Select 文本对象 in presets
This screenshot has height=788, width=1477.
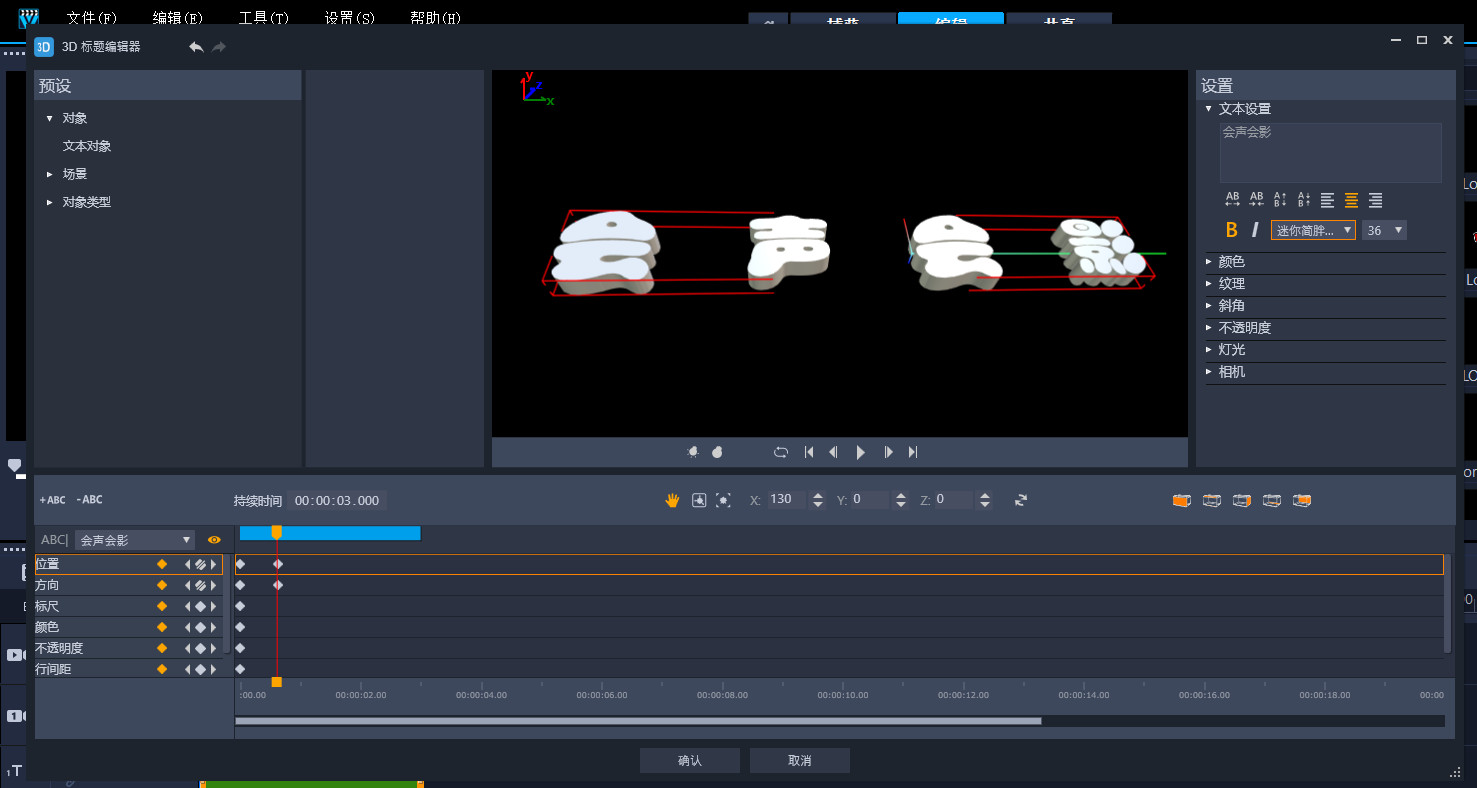87,146
